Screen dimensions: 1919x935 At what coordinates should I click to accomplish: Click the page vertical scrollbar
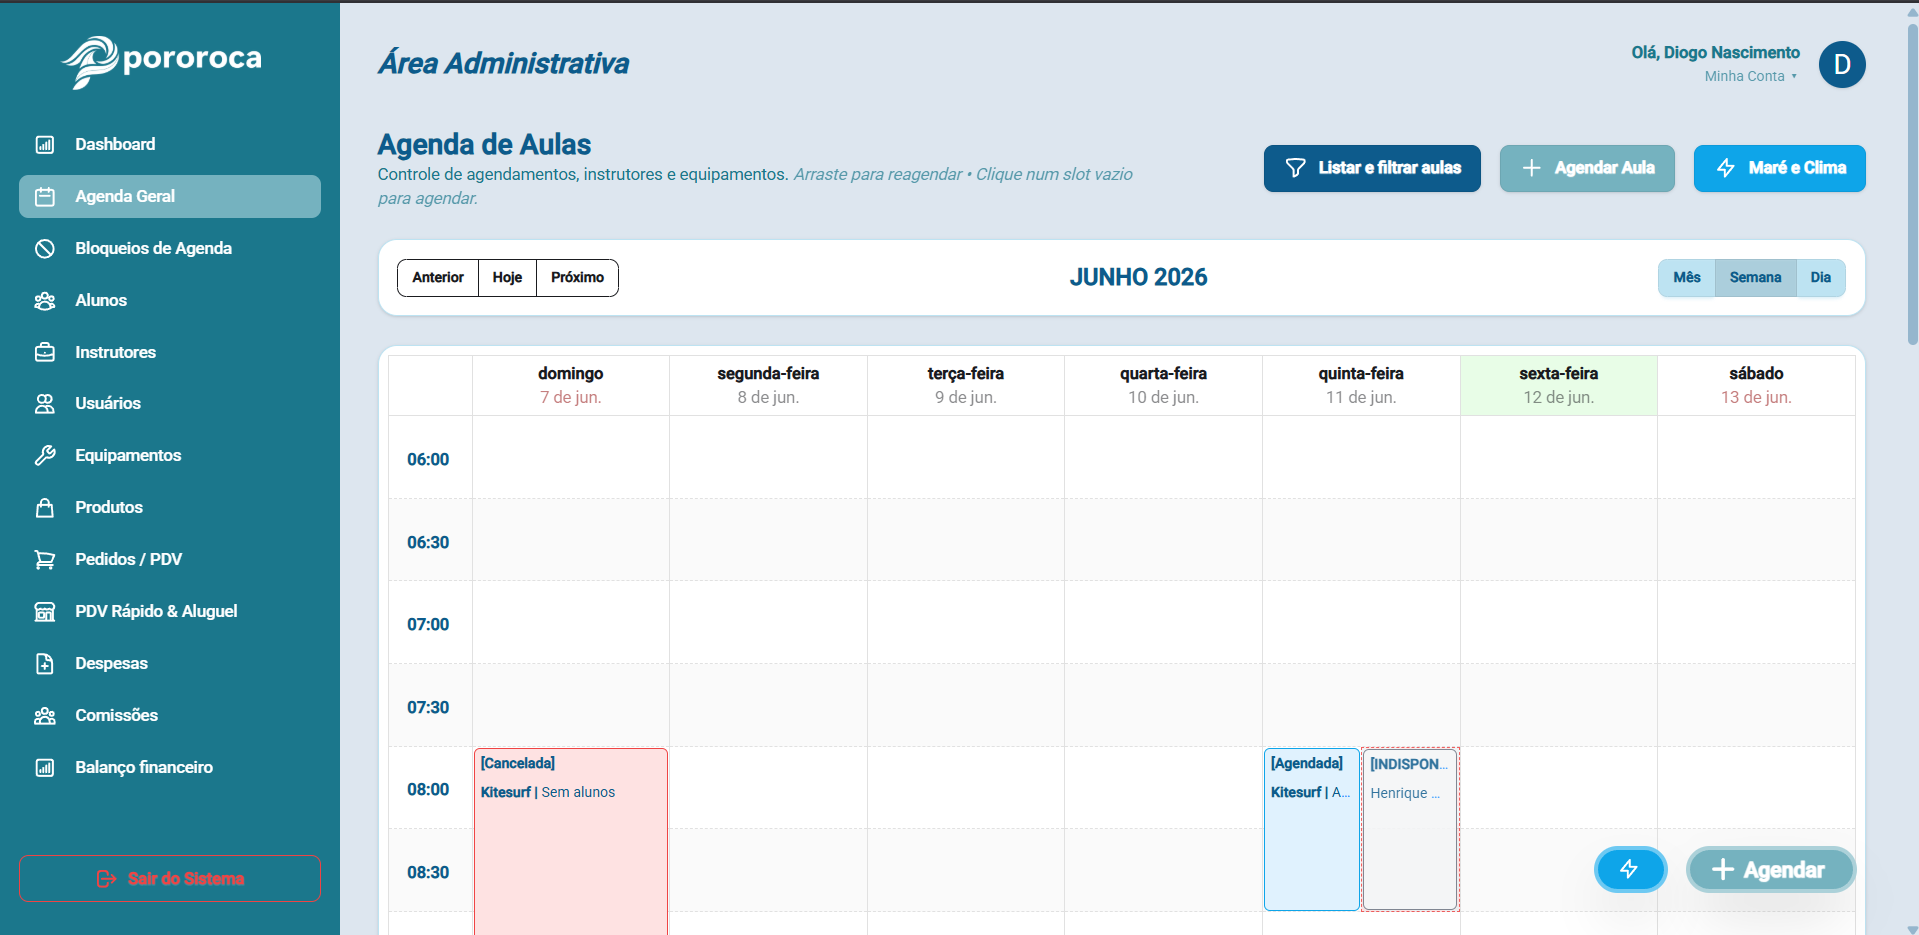point(1912,185)
